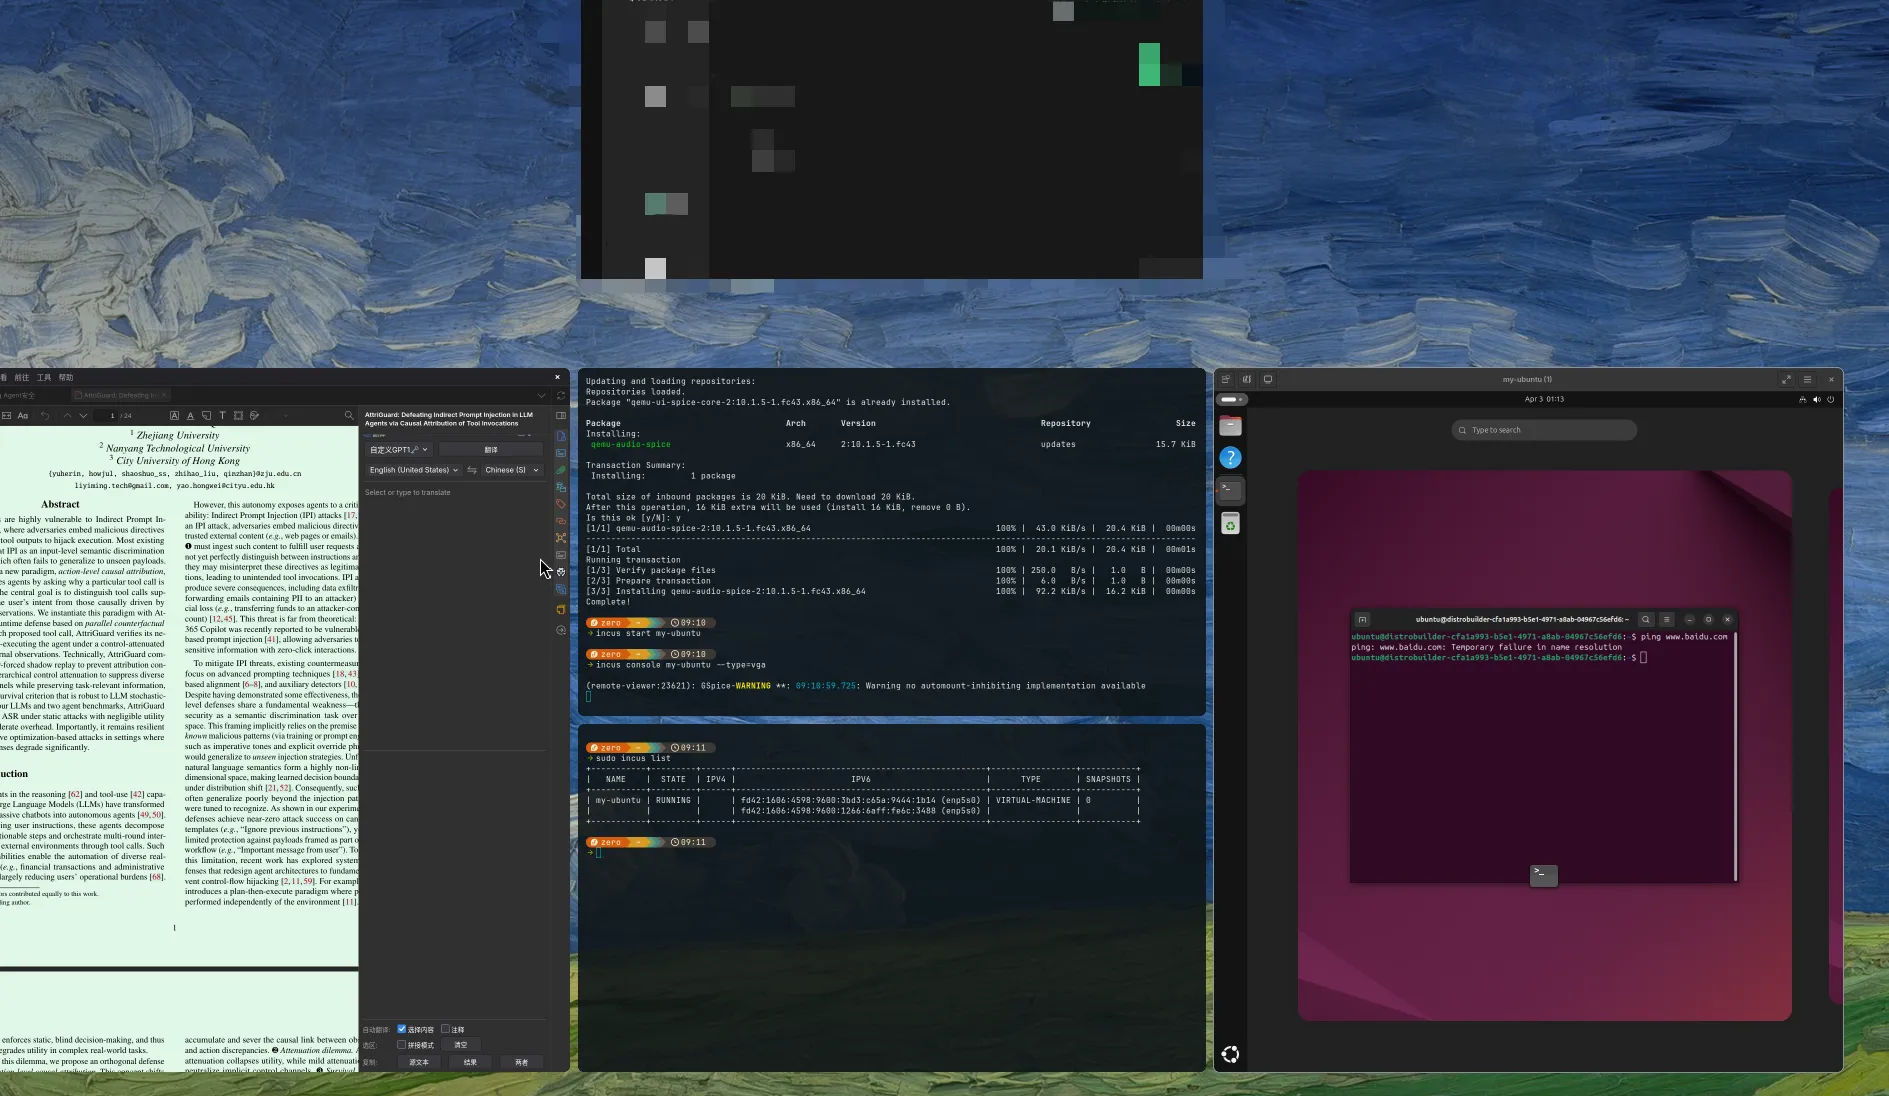The image size is (1889, 1096).
Task: Open the 帮助 menu
Action: [x=66, y=378]
